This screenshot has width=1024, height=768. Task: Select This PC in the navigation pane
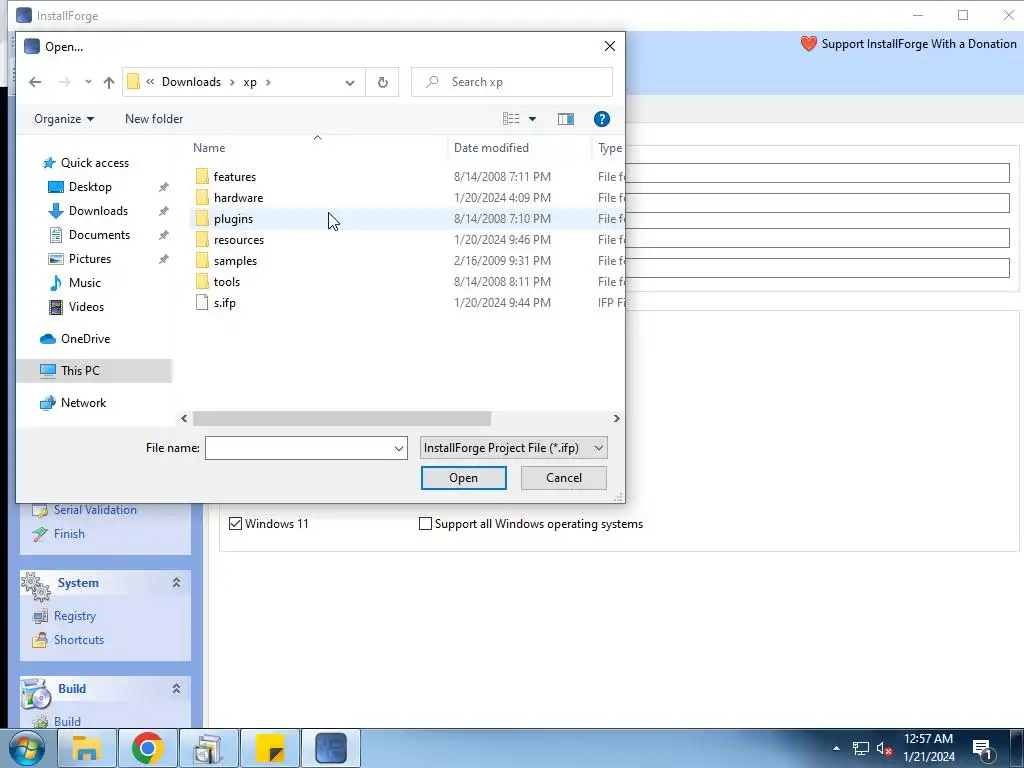tap(80, 371)
